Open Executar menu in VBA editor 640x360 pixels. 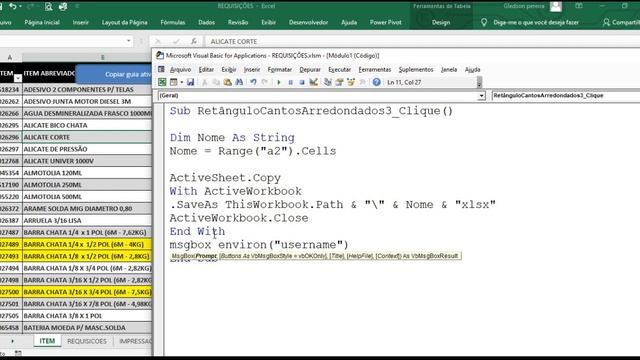[x=340, y=69]
